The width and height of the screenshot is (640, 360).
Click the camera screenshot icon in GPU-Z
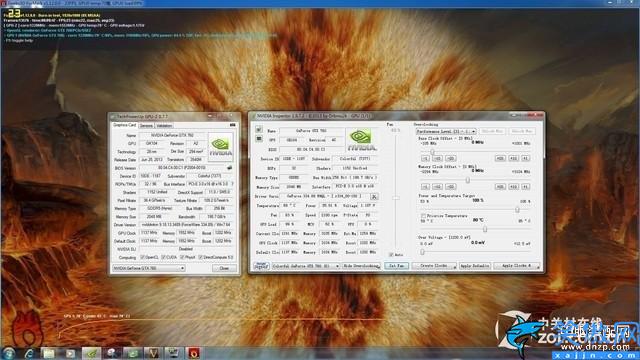click(232, 125)
